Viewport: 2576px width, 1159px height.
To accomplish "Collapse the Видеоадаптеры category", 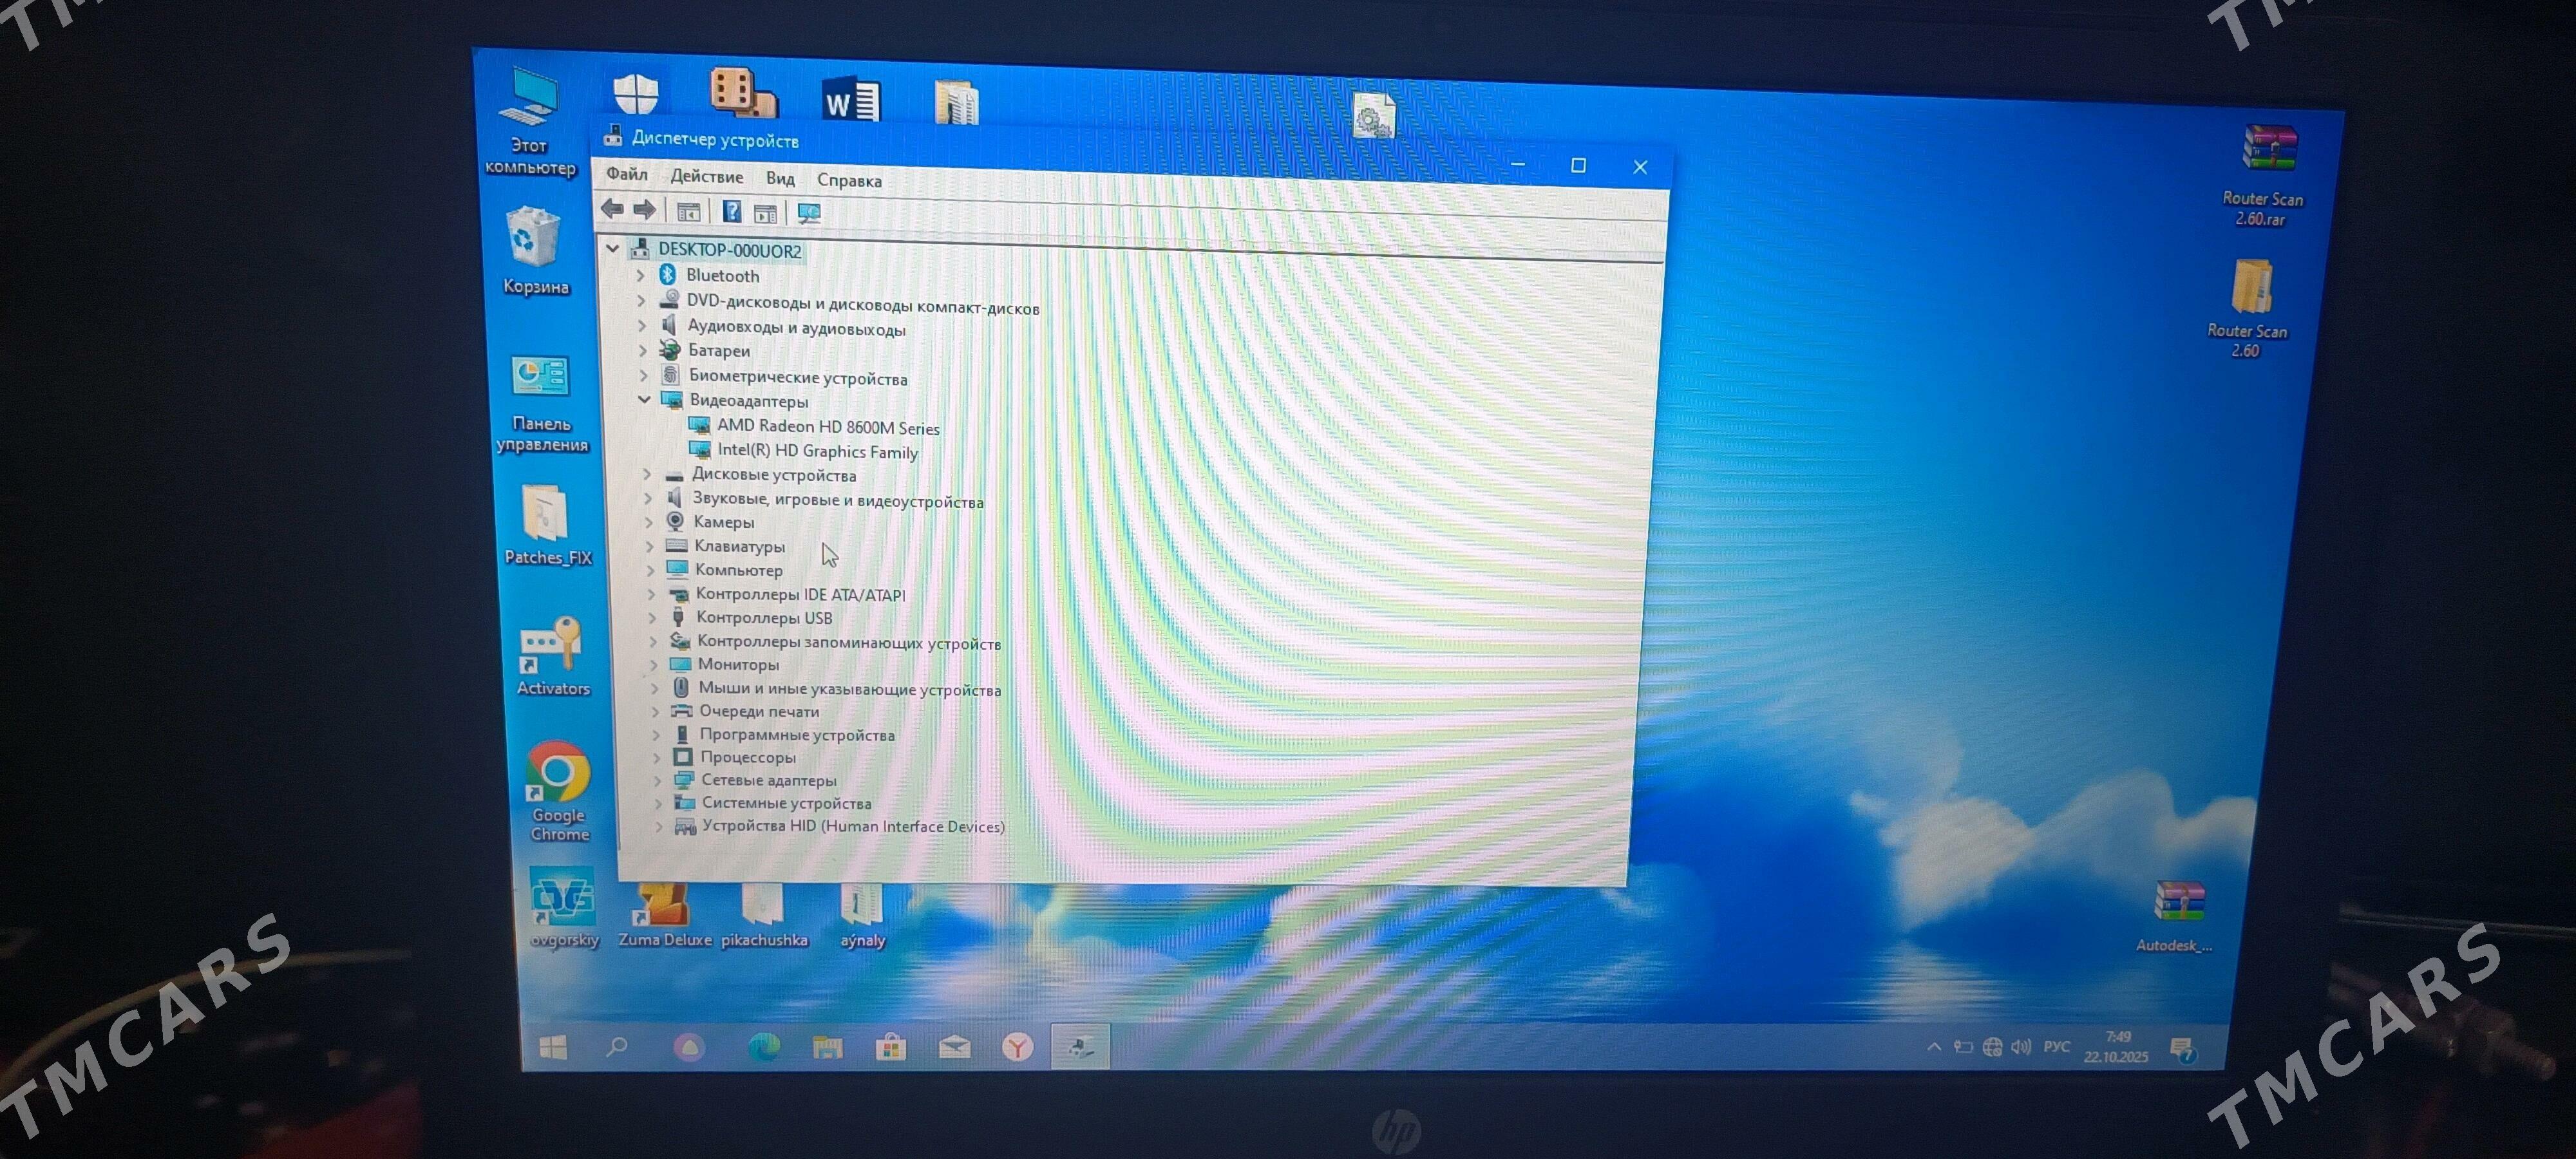I will click(645, 400).
